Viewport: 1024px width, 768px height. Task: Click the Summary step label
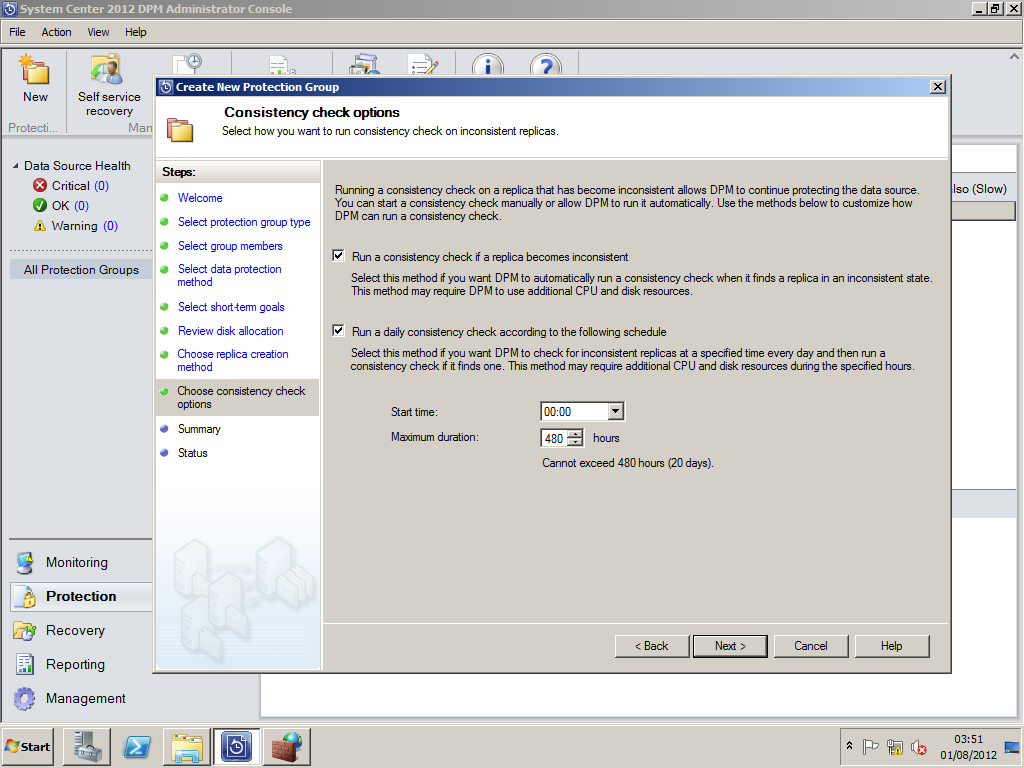[x=199, y=429]
